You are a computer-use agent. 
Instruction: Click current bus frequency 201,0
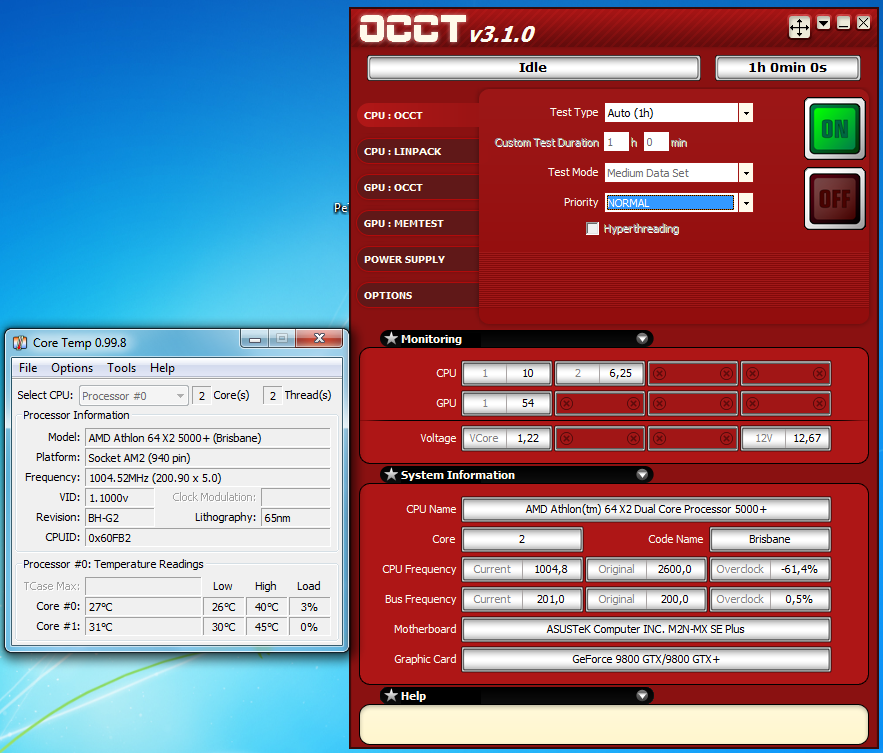point(551,599)
